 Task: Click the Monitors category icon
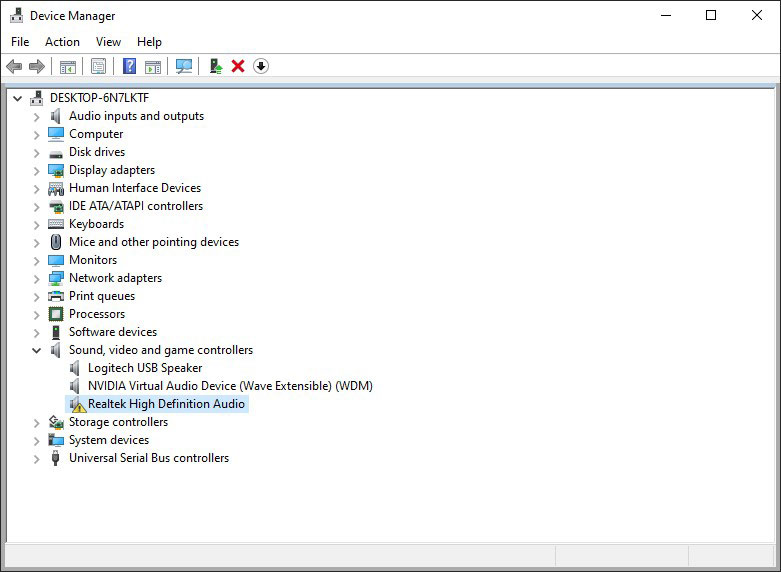56,260
